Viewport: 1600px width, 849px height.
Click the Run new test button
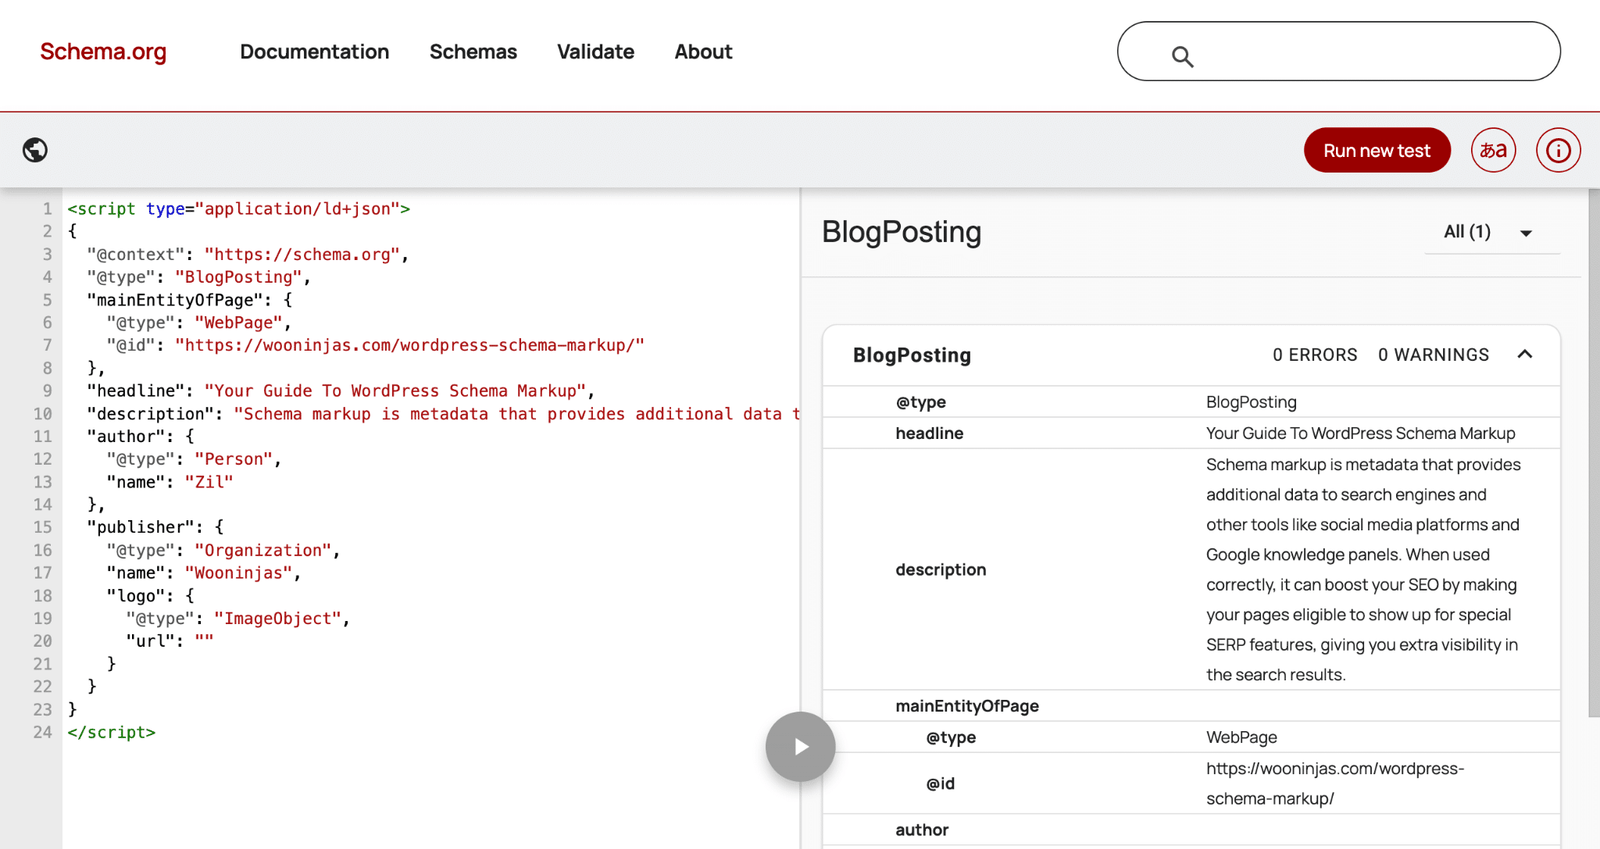pos(1376,150)
